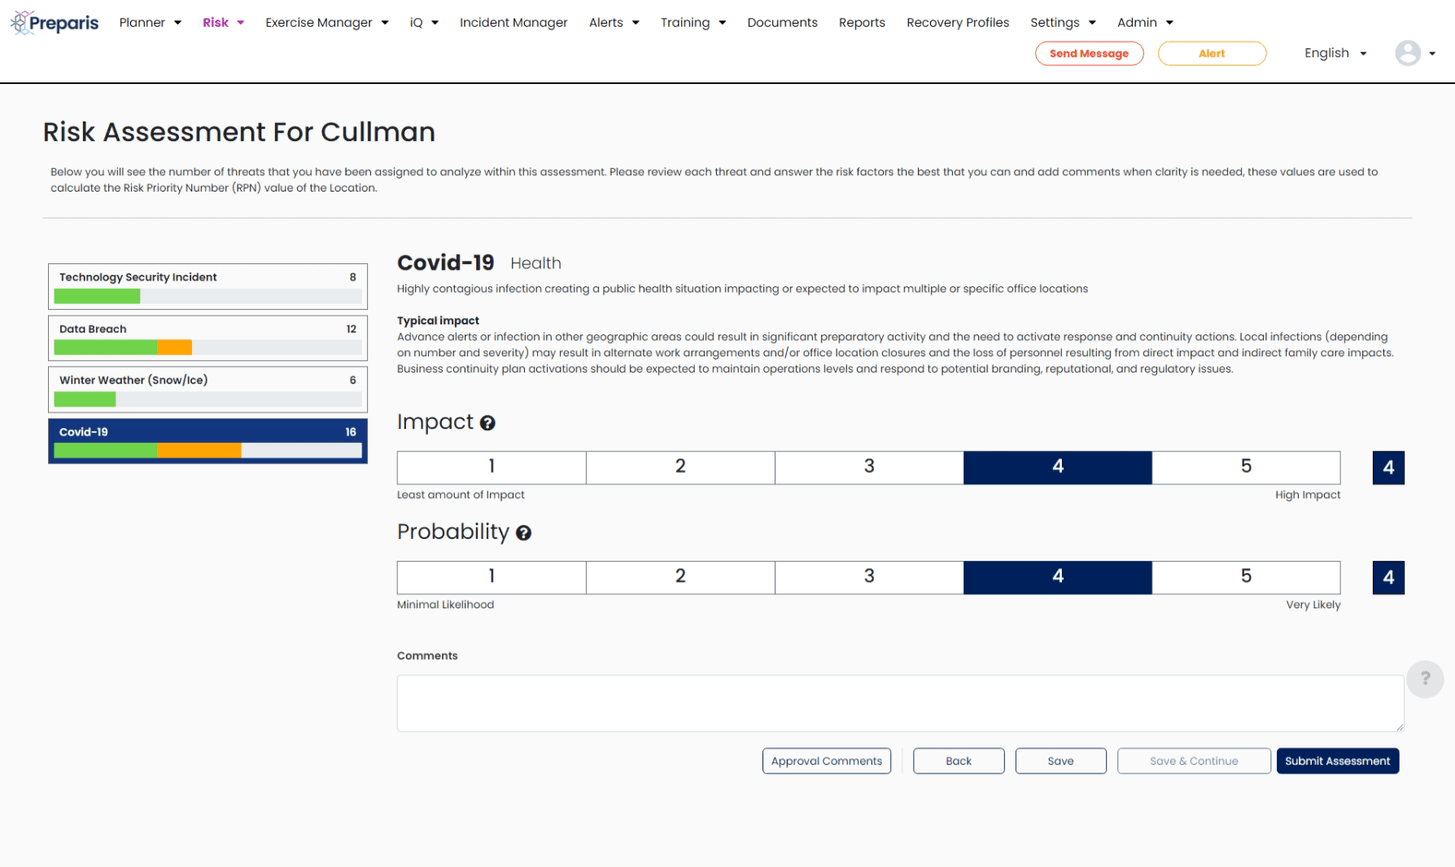The width and height of the screenshot is (1455, 867).
Task: Open the Probability help question mark icon
Action: 523,533
